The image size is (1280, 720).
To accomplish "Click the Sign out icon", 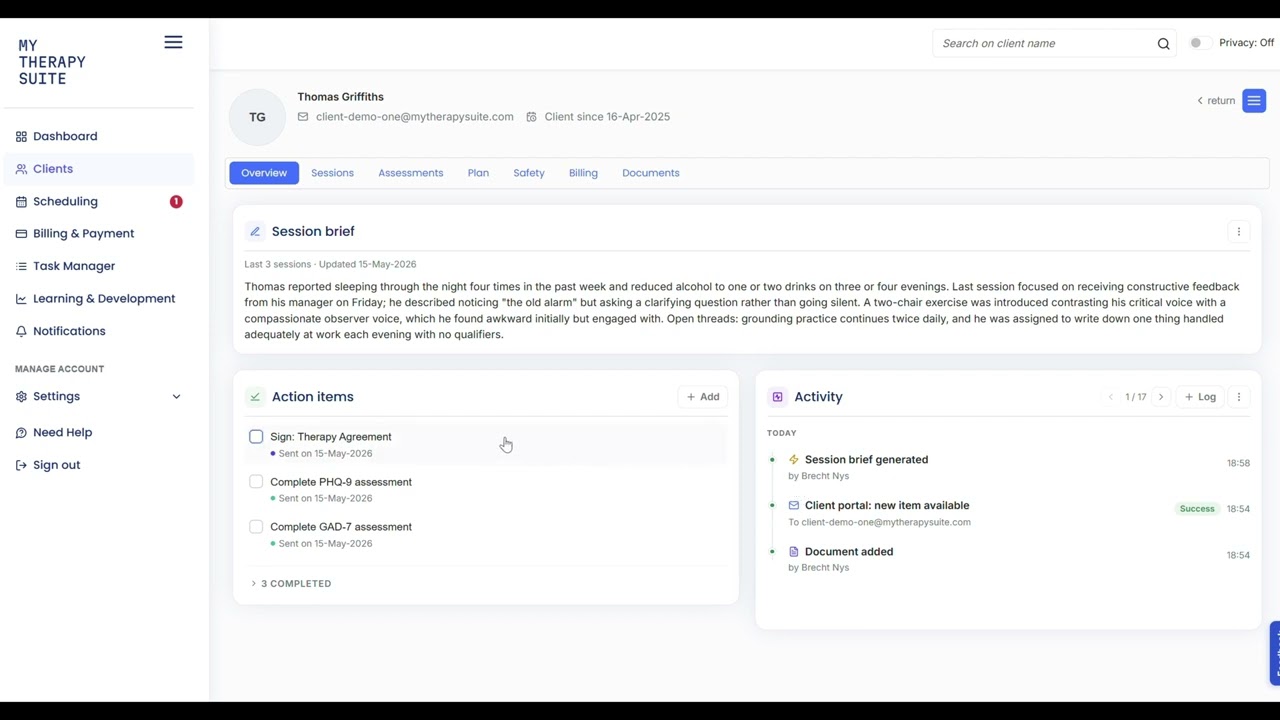I will (x=21, y=465).
